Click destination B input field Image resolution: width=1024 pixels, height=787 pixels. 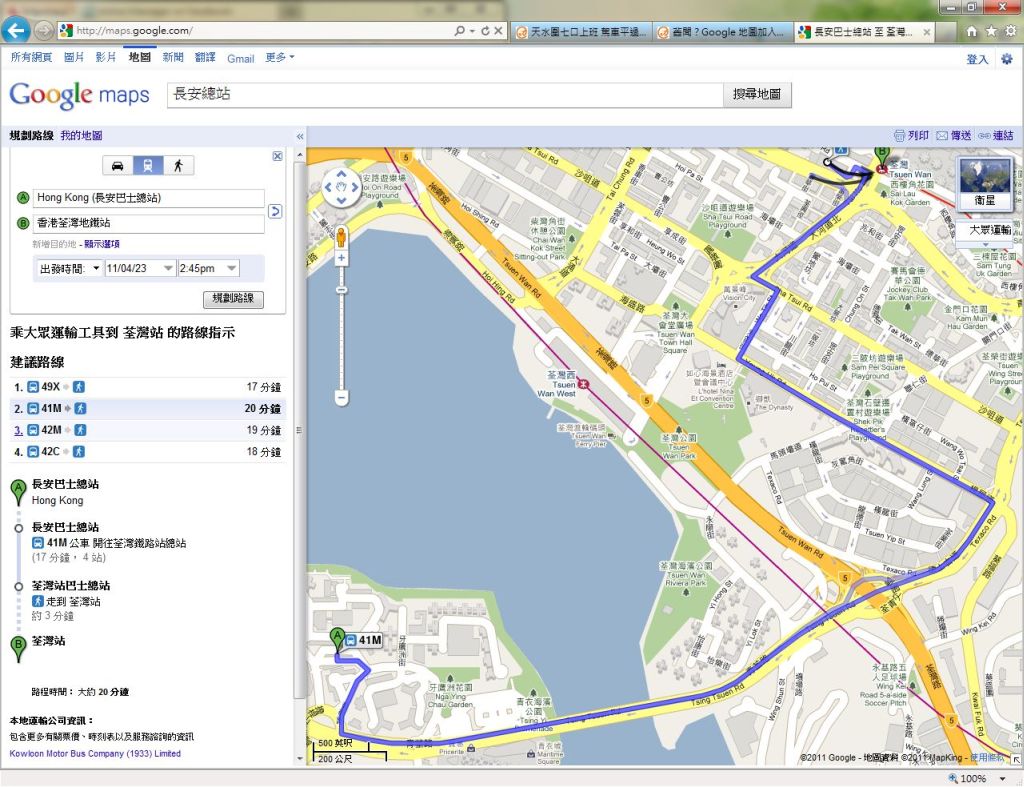click(150, 223)
